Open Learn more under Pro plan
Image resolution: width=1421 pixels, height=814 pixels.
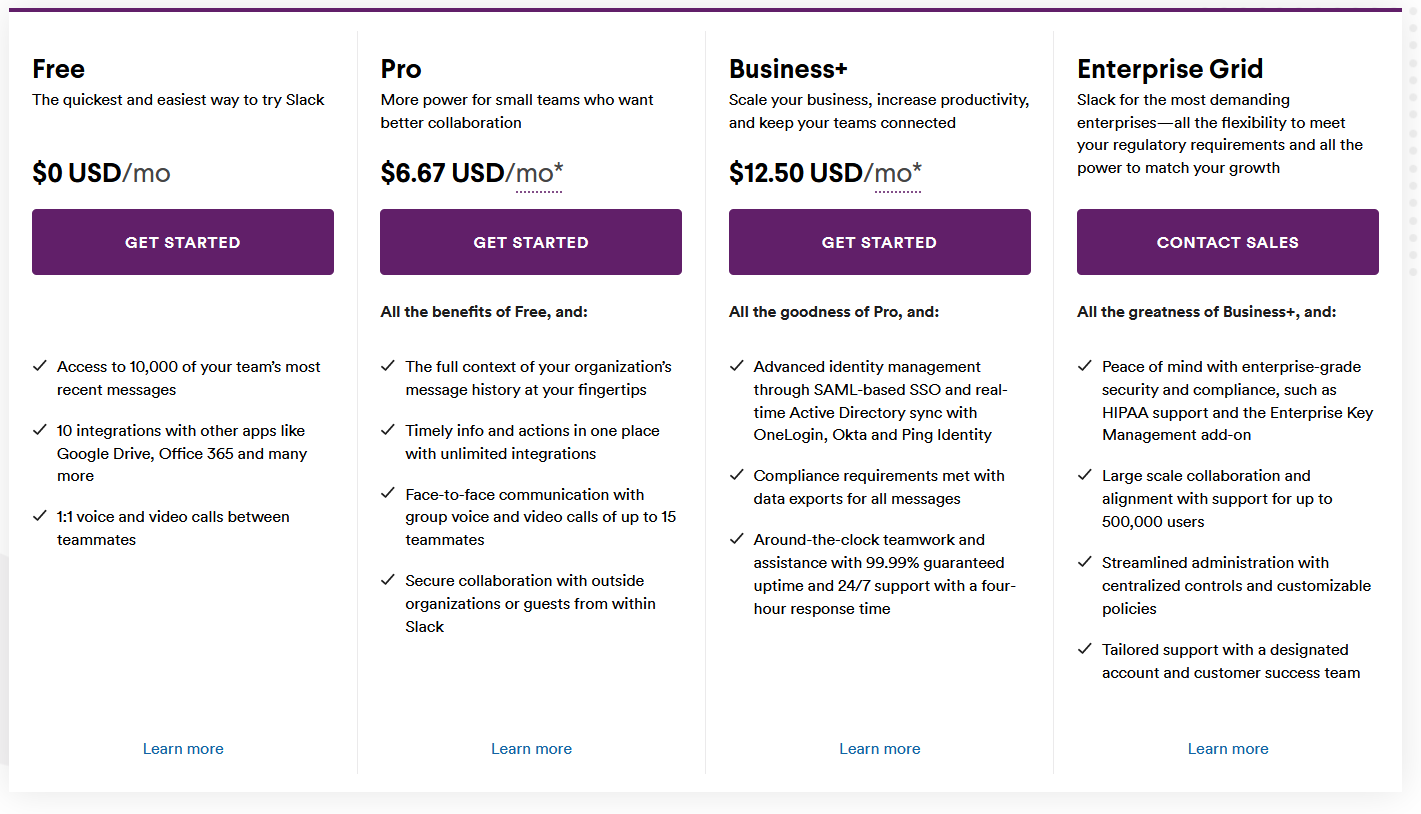531,749
